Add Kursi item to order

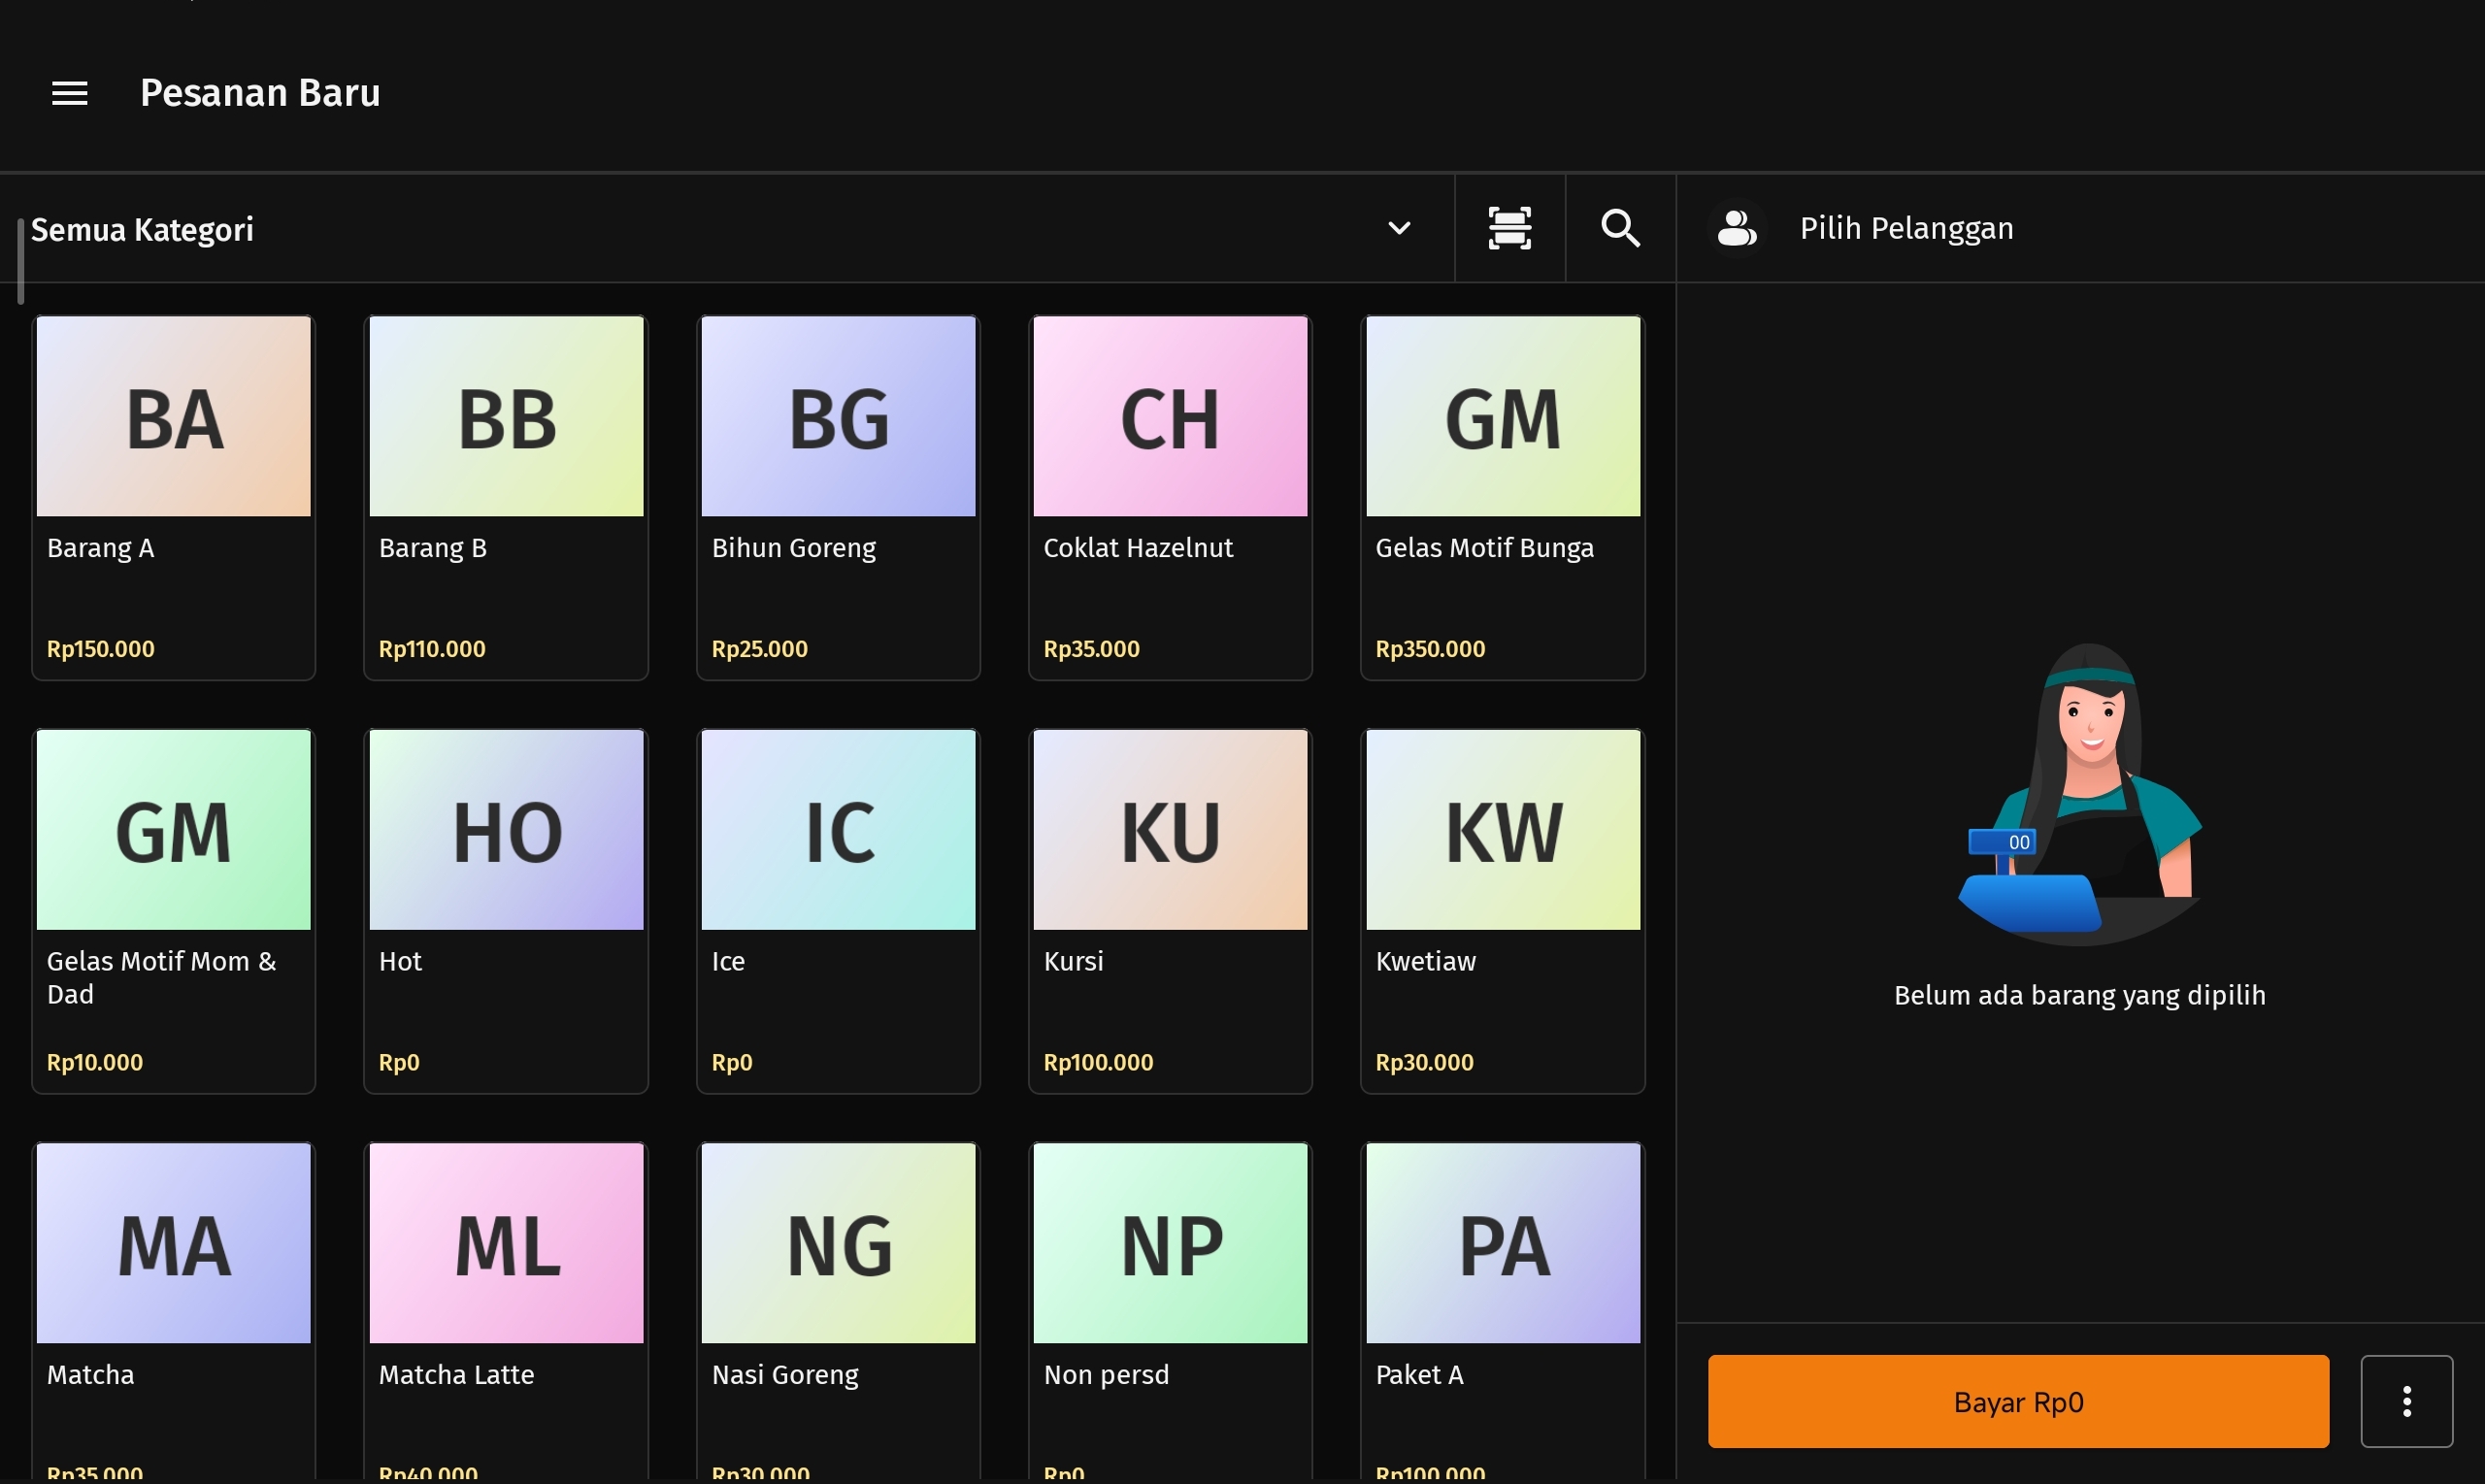pyautogui.click(x=1170, y=910)
